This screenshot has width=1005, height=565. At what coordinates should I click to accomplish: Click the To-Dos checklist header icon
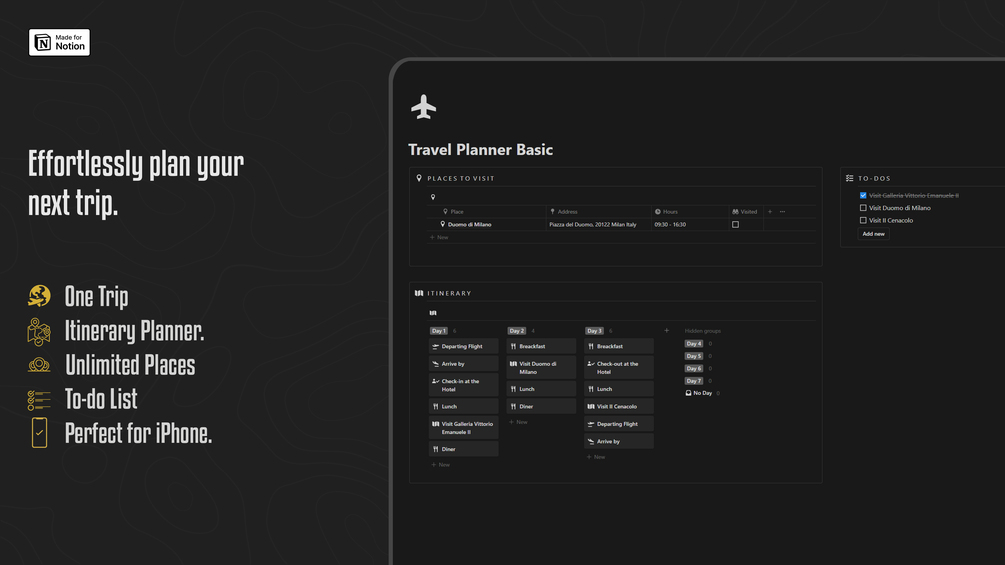850,178
